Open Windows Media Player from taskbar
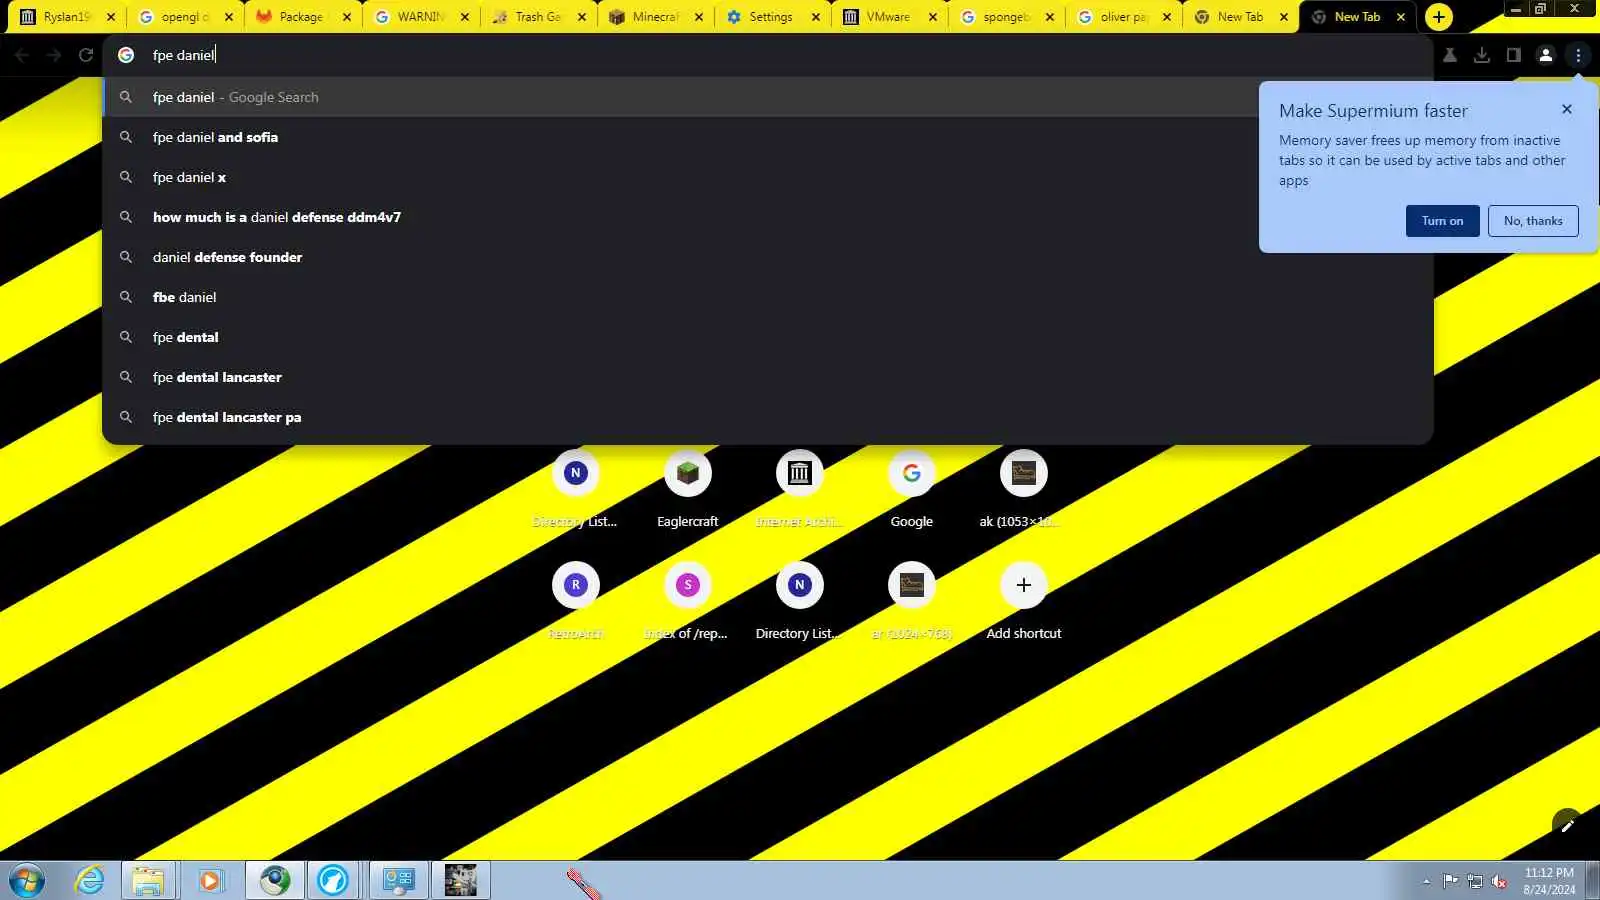 210,881
